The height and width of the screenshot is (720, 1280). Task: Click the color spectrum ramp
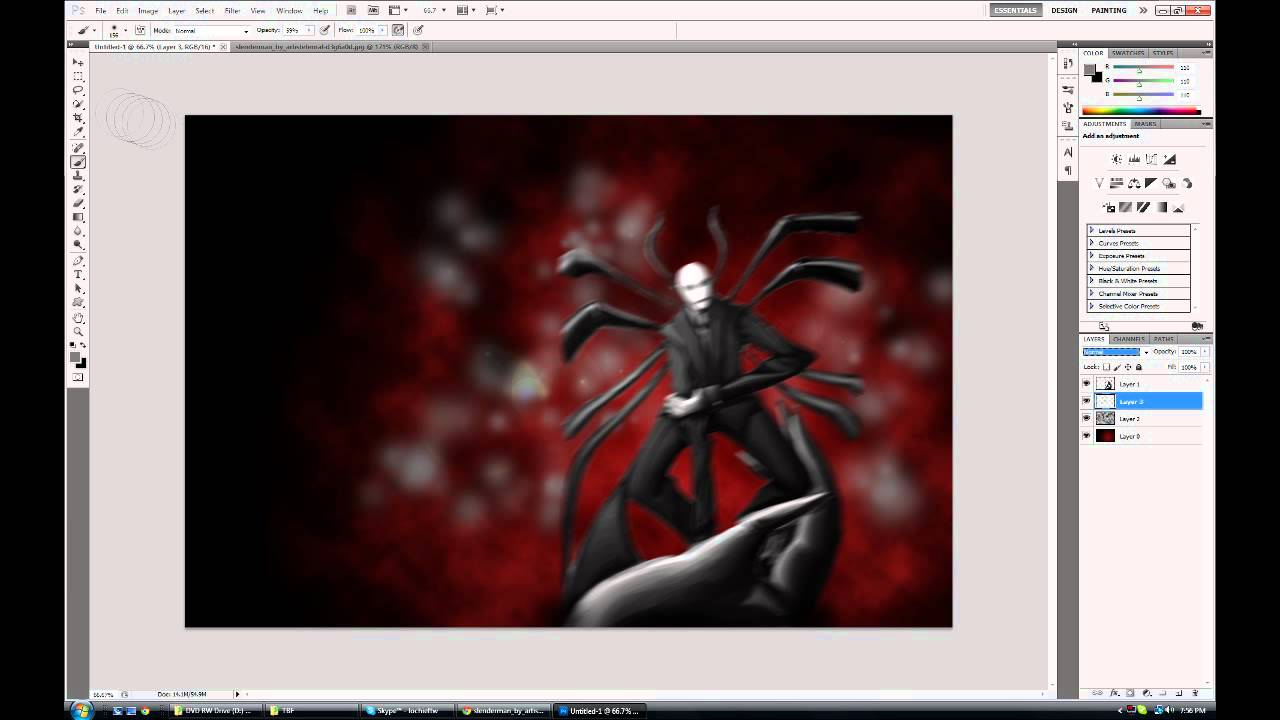pos(1141,111)
